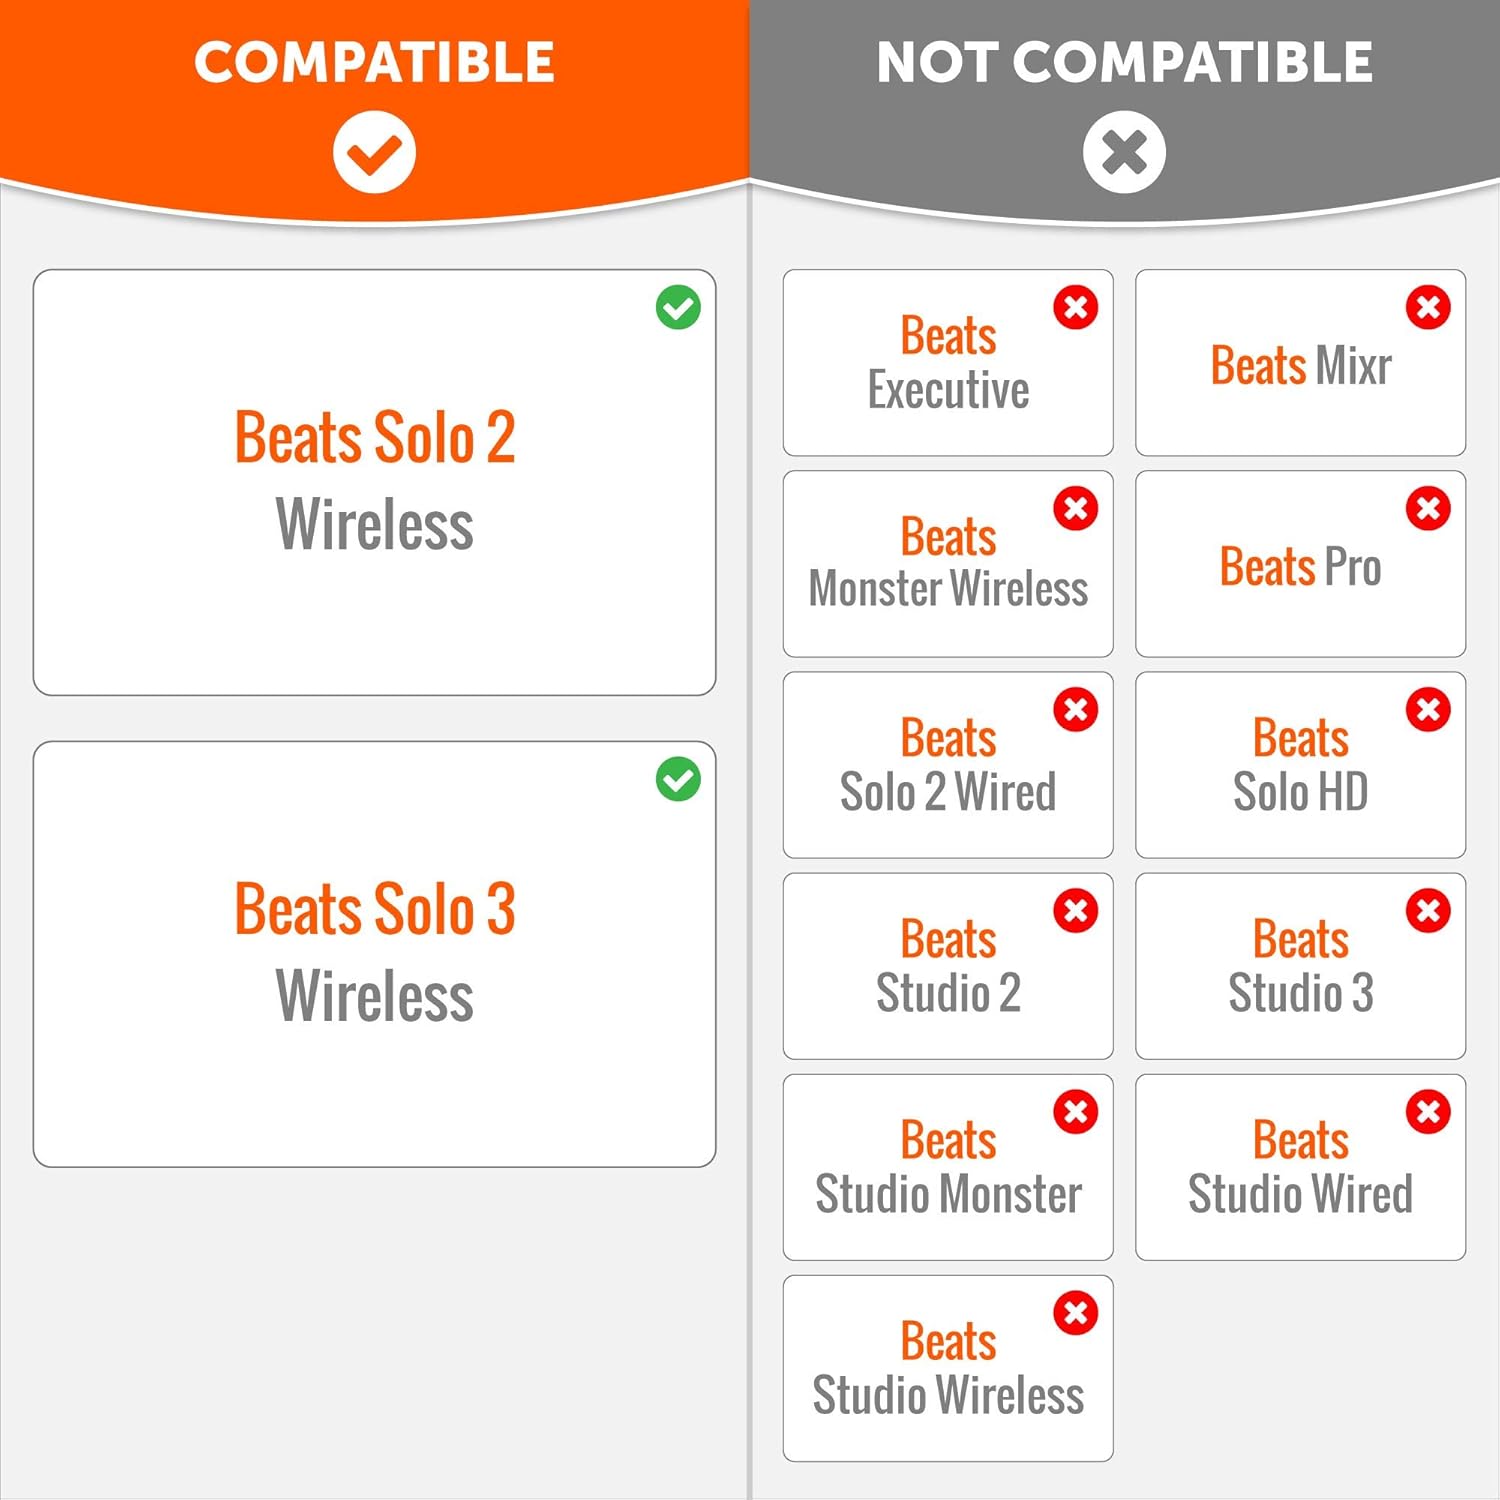
Task: Choose the Beats Studio Wired card
Action: pyautogui.click(x=1300, y=1167)
